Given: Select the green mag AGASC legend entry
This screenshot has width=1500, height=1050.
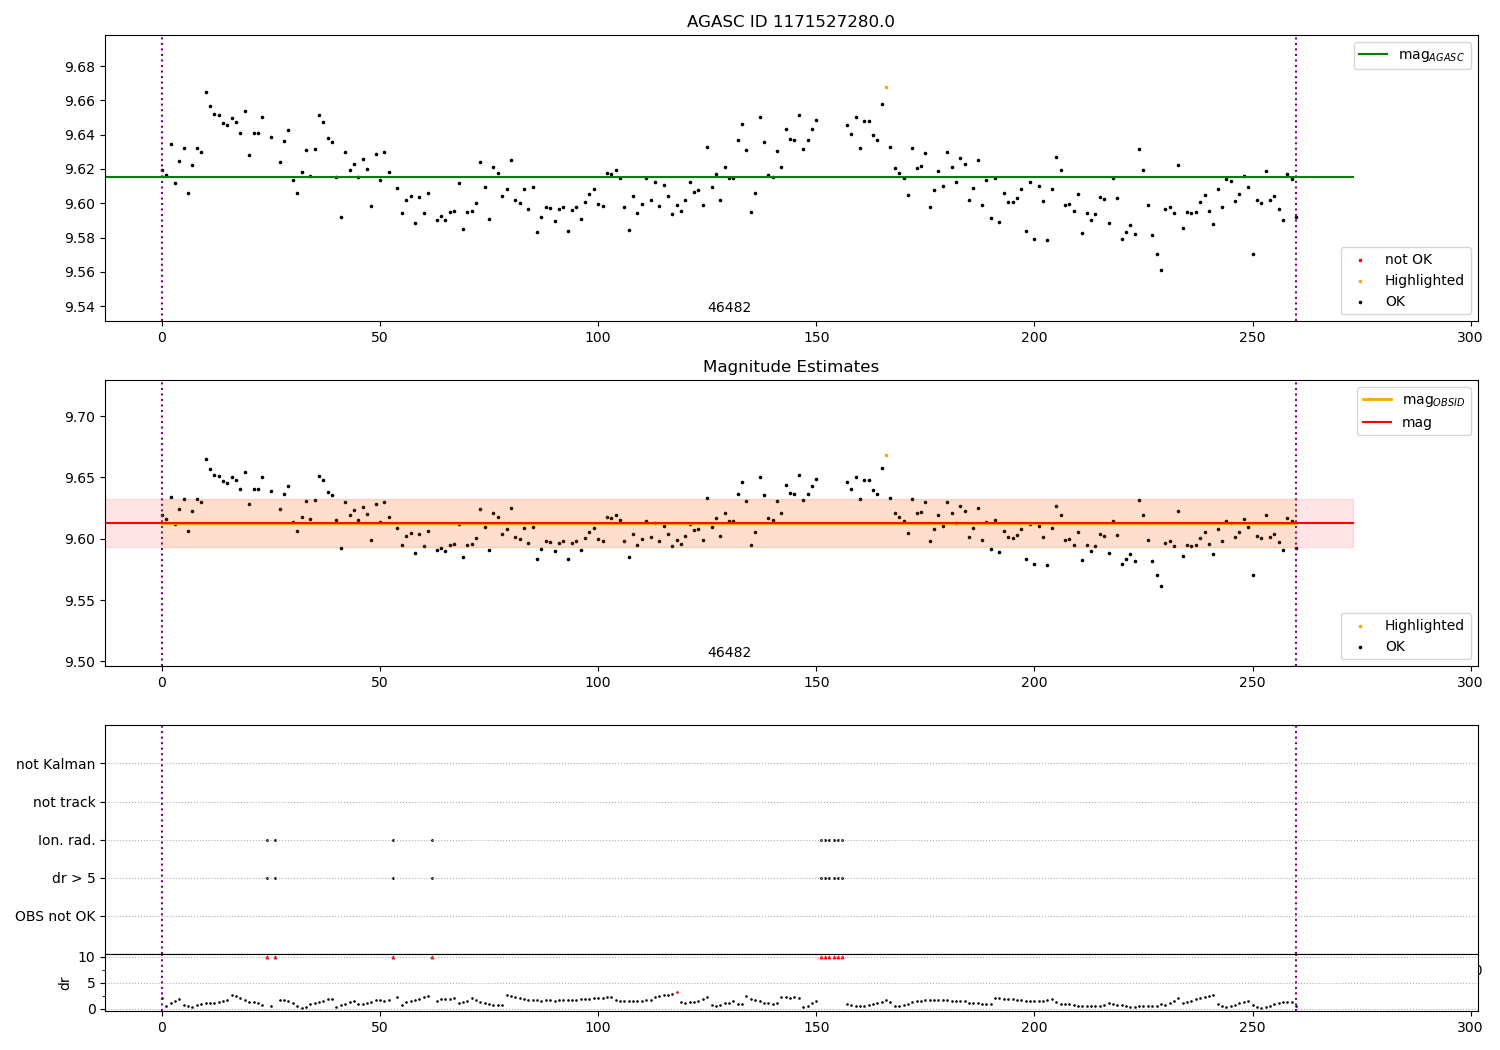Looking at the screenshot, I should pyautogui.click(x=1412, y=55).
